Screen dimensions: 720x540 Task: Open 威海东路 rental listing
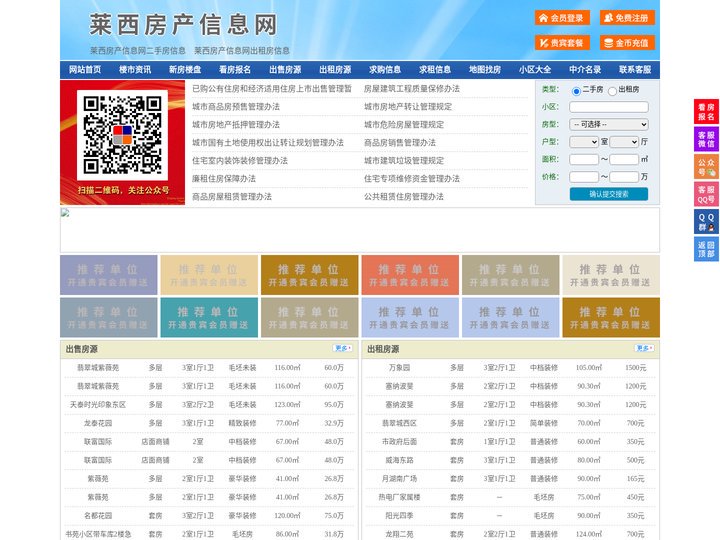coord(399,460)
